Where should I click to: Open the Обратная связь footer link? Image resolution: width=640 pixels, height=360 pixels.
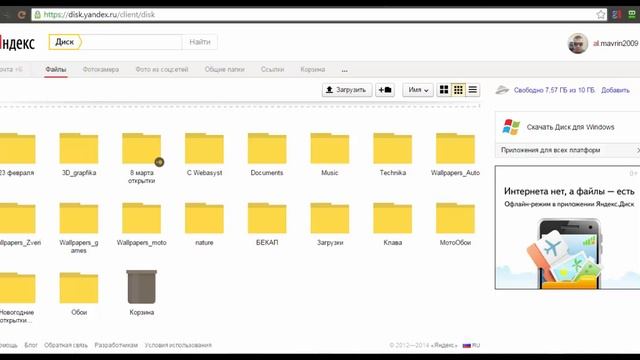[66, 345]
